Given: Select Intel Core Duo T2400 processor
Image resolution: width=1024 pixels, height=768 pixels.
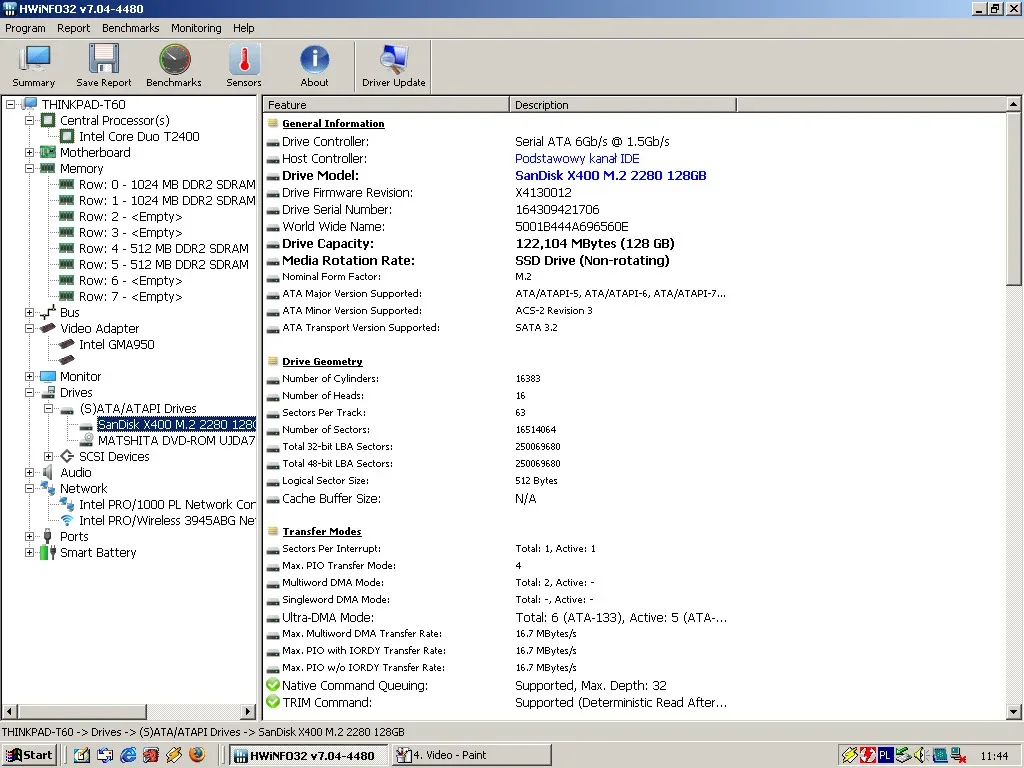Looking at the screenshot, I should coord(139,136).
